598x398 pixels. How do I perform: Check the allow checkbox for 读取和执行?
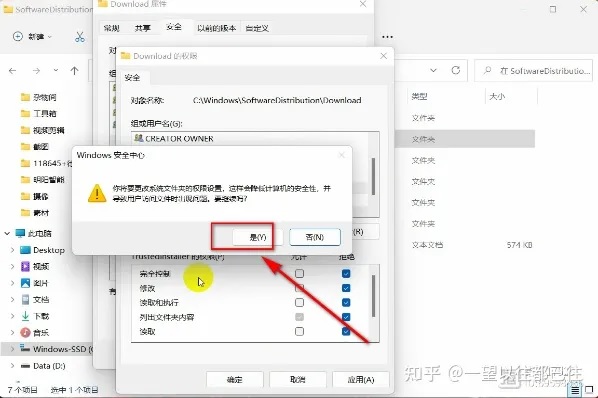coord(299,302)
